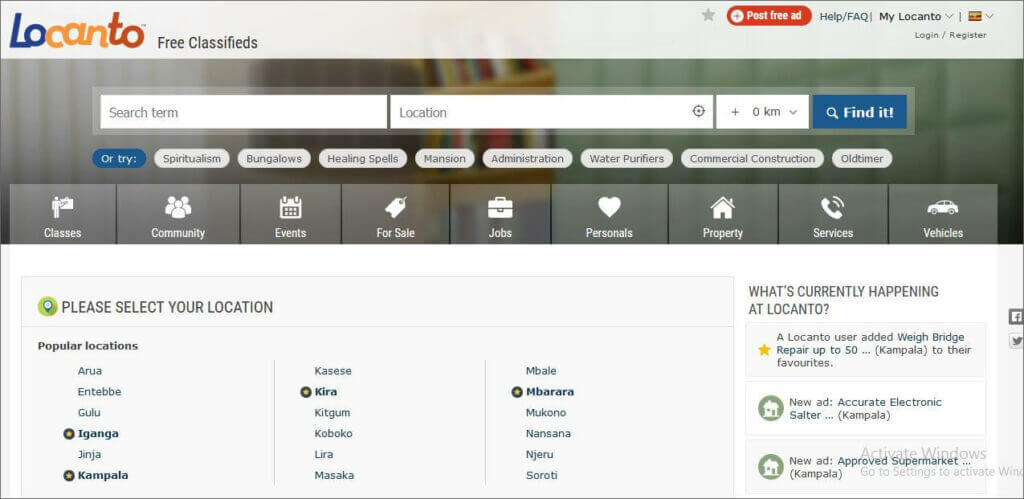Screen dimensions: 1024x499
Task: Choose Kampala location
Action: 103,475
